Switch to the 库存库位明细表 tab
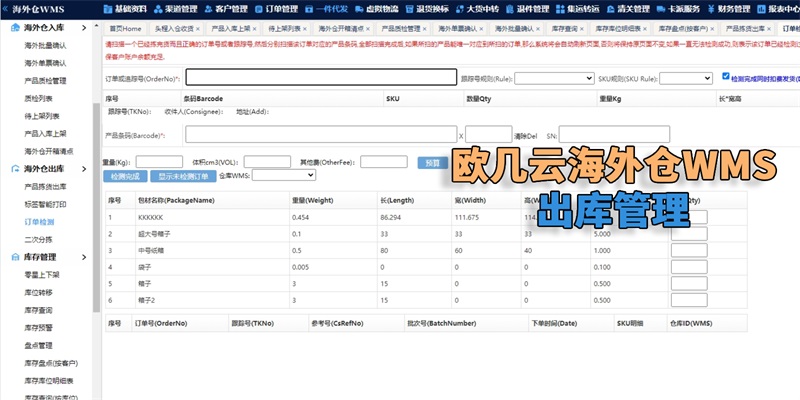800x400 pixels. (621, 29)
